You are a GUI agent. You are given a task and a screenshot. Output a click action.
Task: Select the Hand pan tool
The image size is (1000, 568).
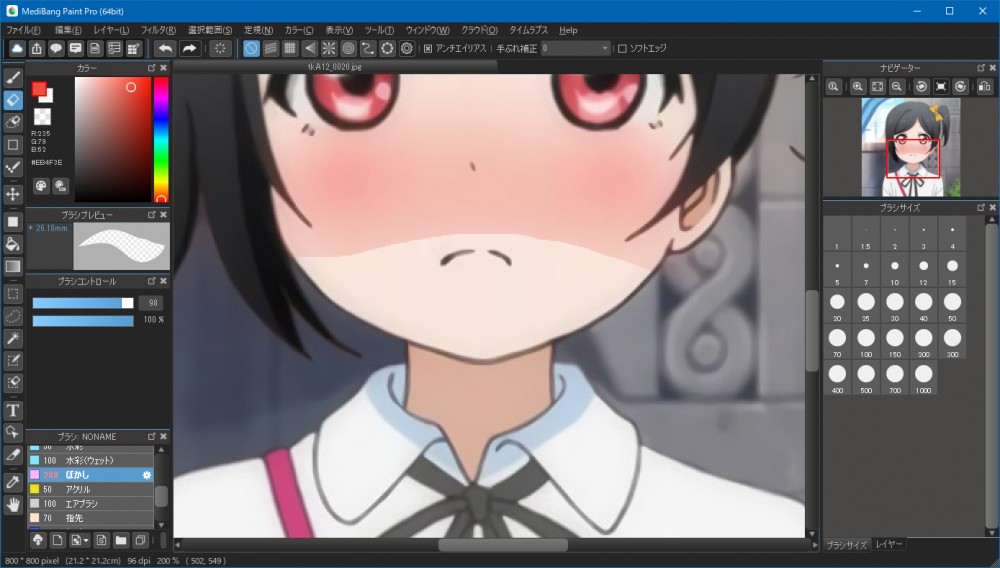click(x=13, y=505)
